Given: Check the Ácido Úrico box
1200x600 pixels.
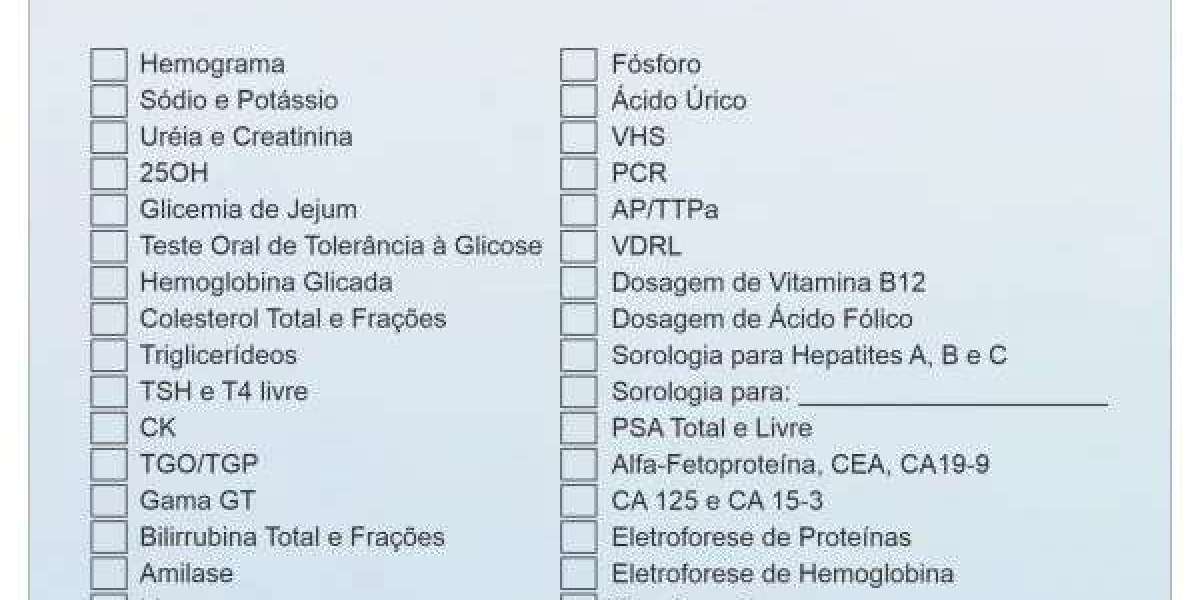Looking at the screenshot, I should [578, 100].
